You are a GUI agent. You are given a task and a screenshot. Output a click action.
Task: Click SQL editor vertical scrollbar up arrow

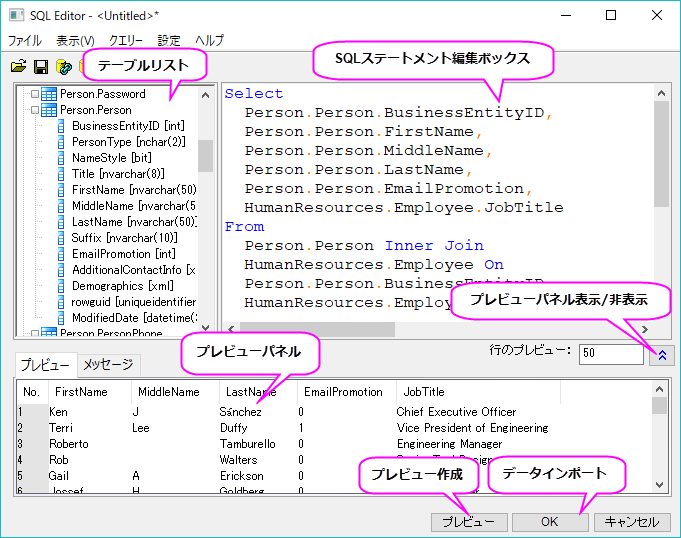pos(661,93)
